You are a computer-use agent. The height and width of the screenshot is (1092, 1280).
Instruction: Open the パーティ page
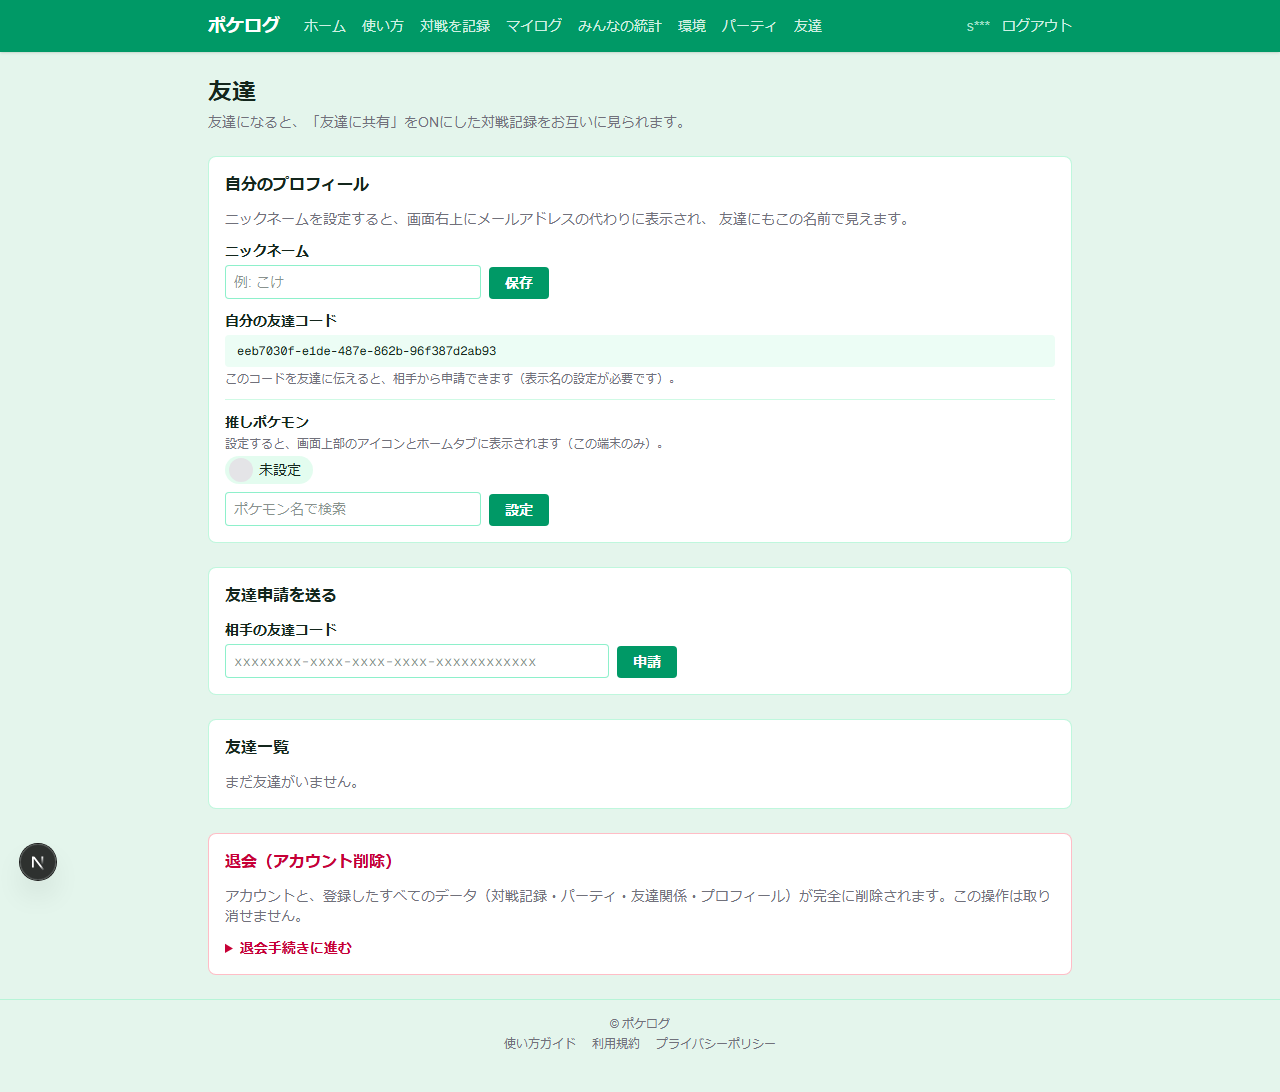(750, 26)
